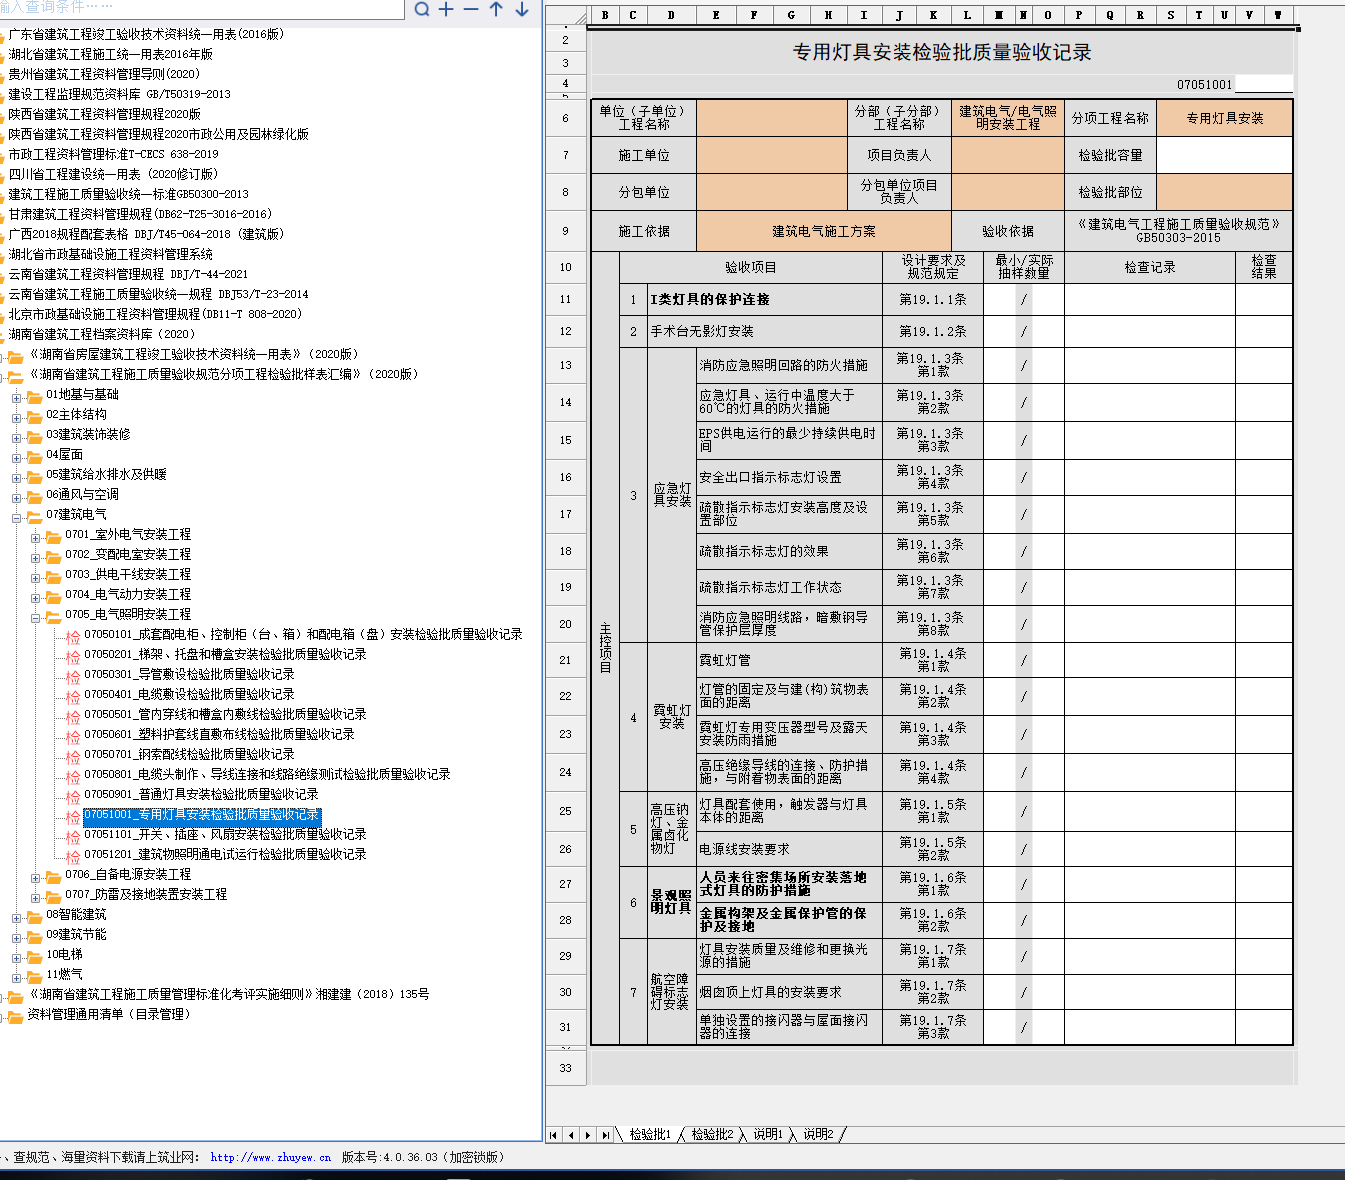
Task: Click the 检查记录 cell for I类灯具的保护连接
Action: tap(1150, 299)
